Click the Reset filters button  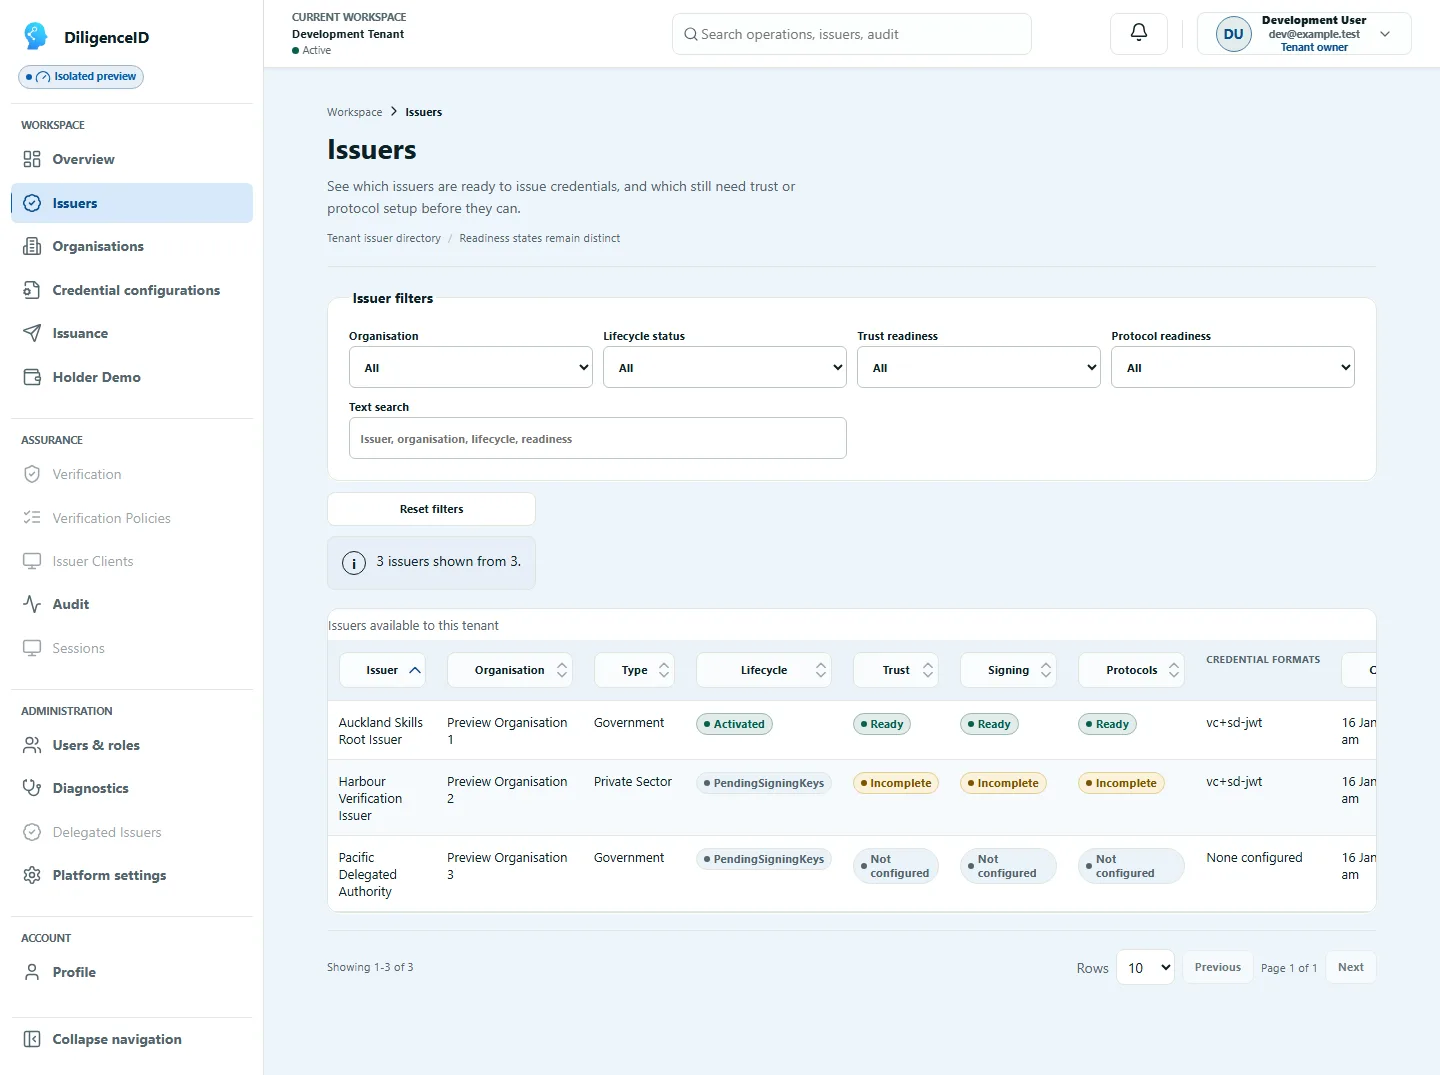click(x=431, y=509)
